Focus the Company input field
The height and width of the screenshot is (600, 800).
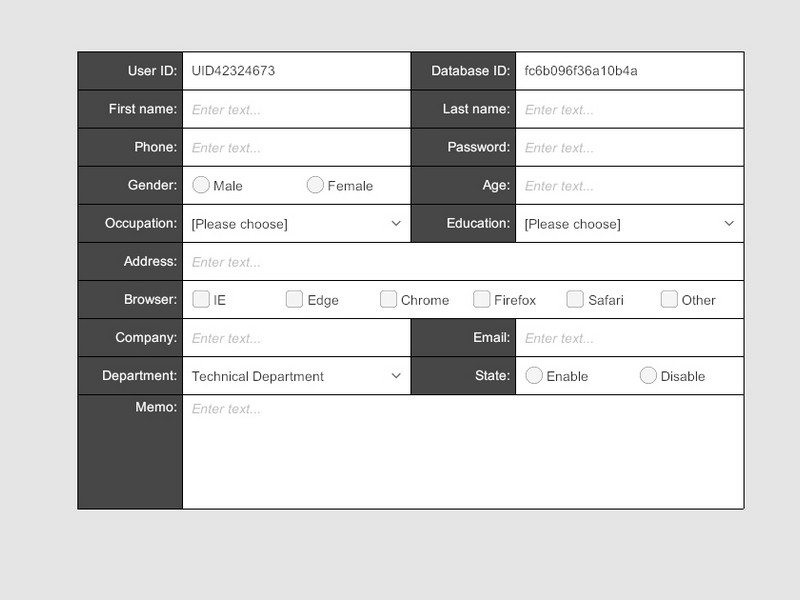(x=296, y=338)
